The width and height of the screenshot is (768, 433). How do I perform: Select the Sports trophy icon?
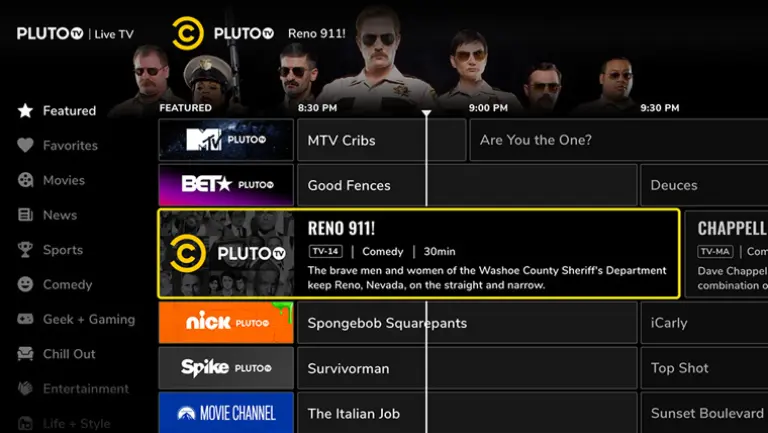(x=25, y=250)
